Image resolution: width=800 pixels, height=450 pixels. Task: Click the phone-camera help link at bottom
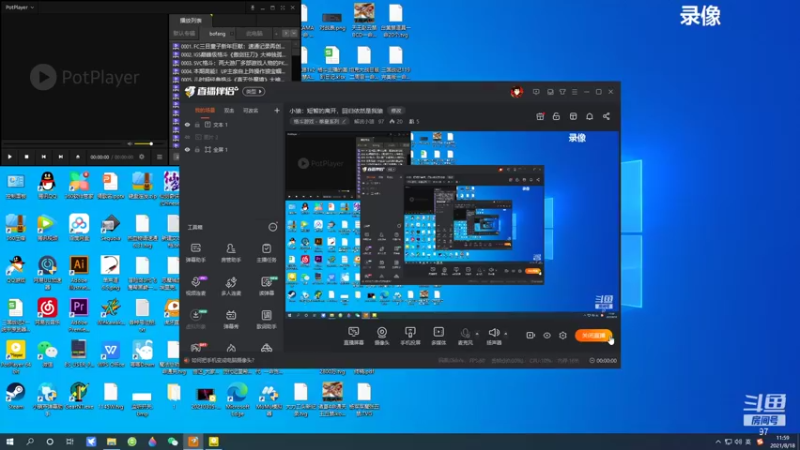[x=222, y=360]
